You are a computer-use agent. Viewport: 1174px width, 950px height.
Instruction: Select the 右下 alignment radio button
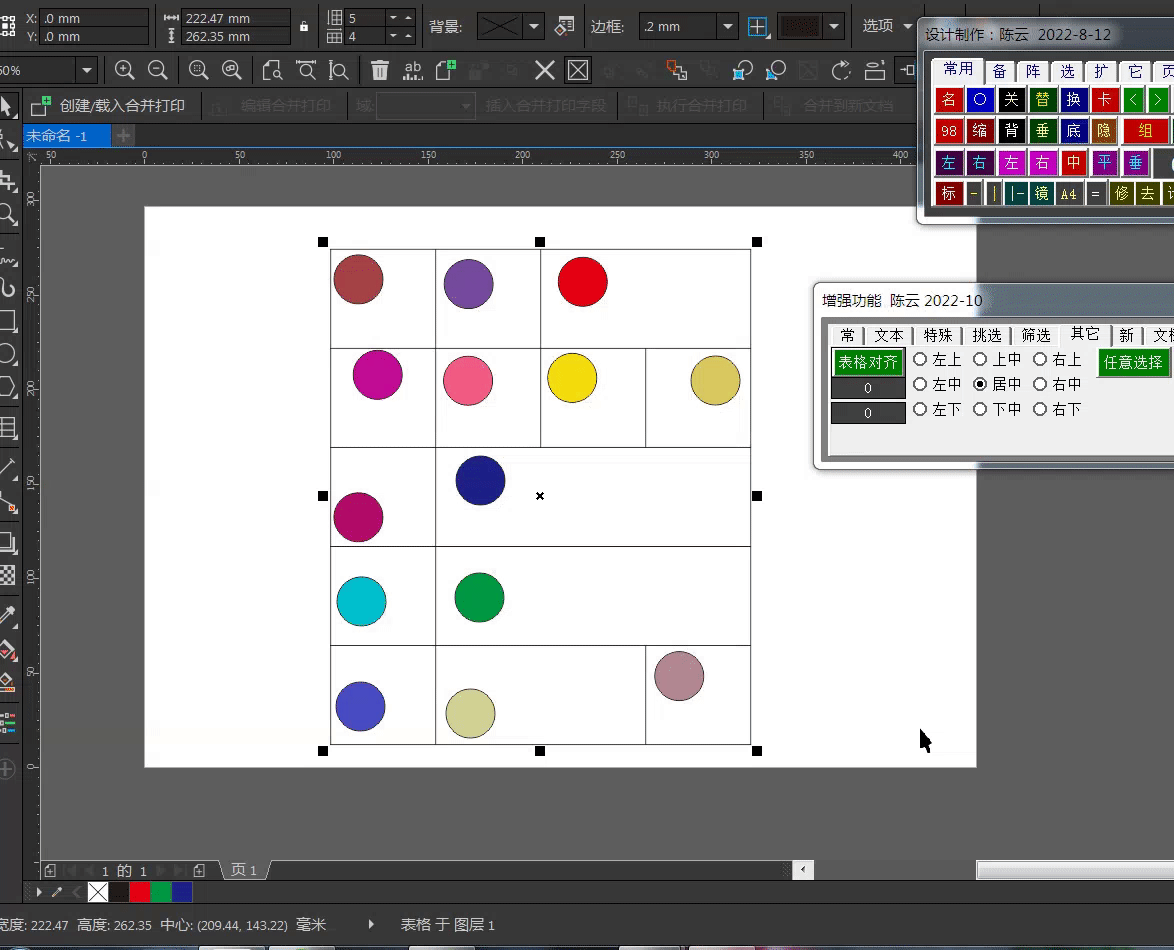click(x=1040, y=409)
